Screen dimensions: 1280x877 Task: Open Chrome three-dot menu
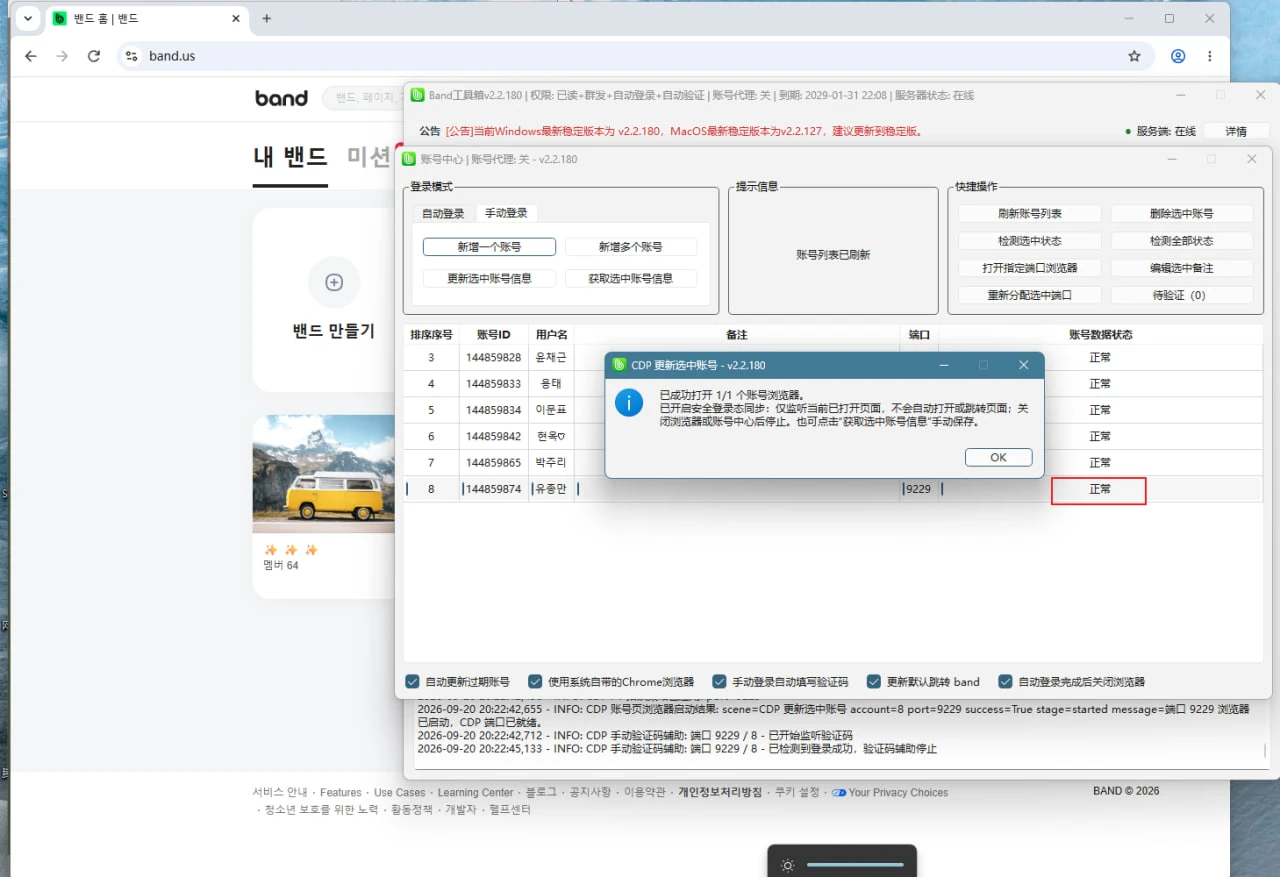click(1210, 56)
